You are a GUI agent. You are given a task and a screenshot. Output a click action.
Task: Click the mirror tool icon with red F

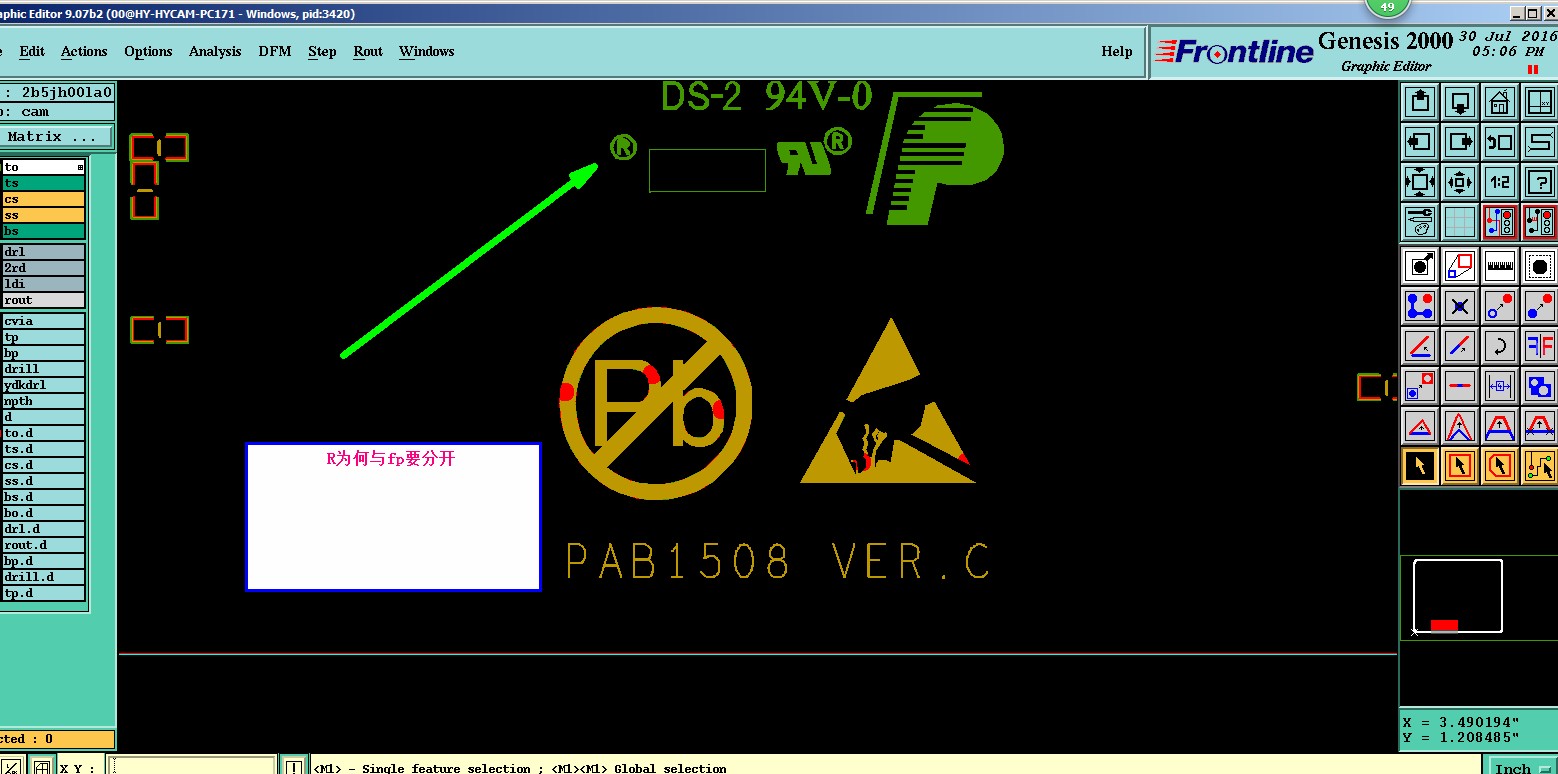point(1539,346)
